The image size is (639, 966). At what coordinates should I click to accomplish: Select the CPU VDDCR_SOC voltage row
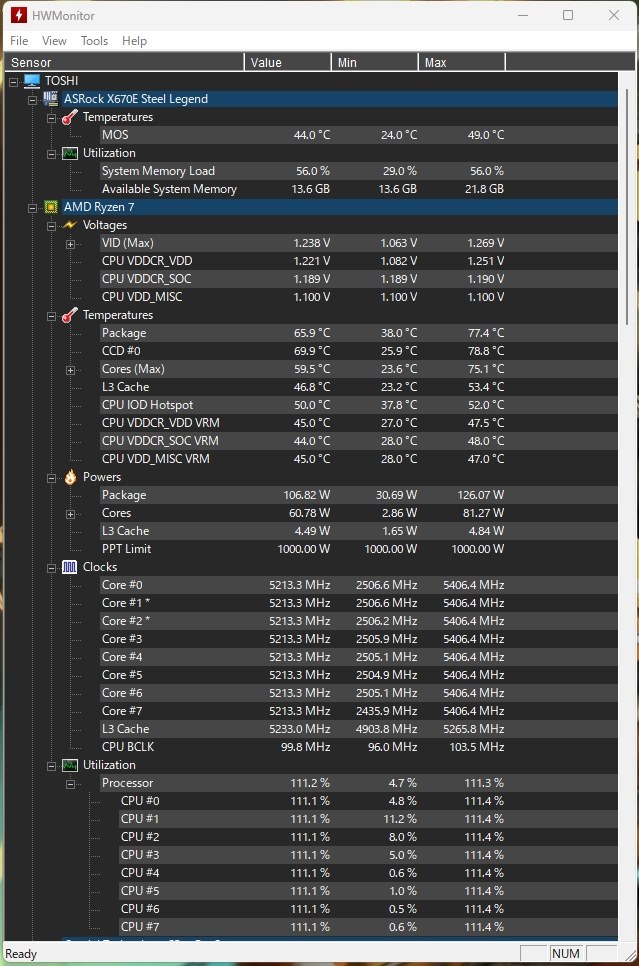tap(359, 279)
